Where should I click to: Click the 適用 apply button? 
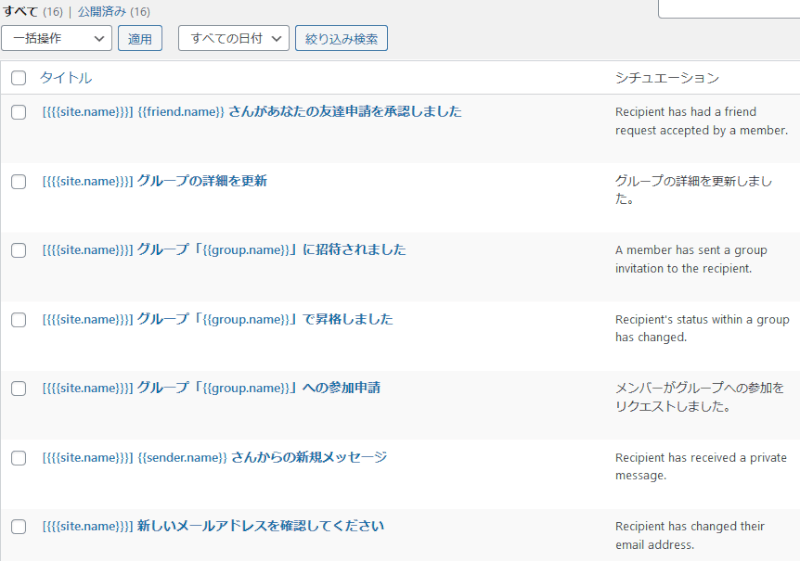tap(140, 38)
